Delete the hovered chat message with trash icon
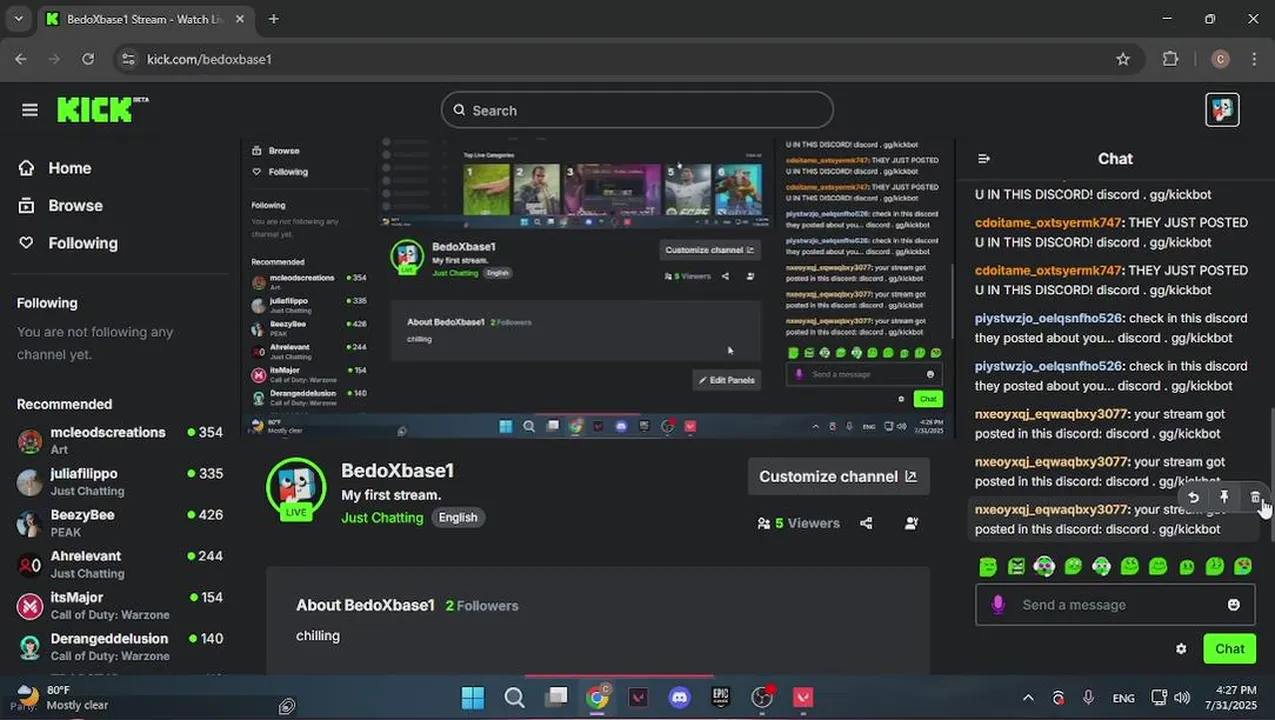The height and width of the screenshot is (720, 1275). click(1255, 497)
